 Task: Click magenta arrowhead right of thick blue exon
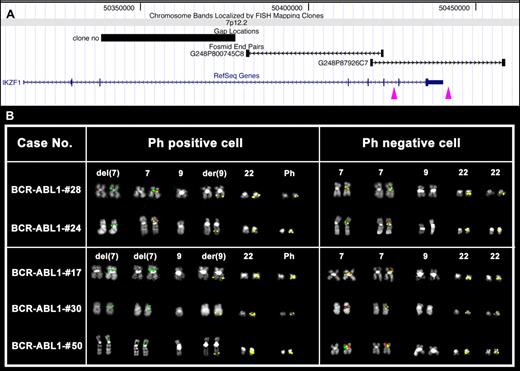tap(448, 93)
